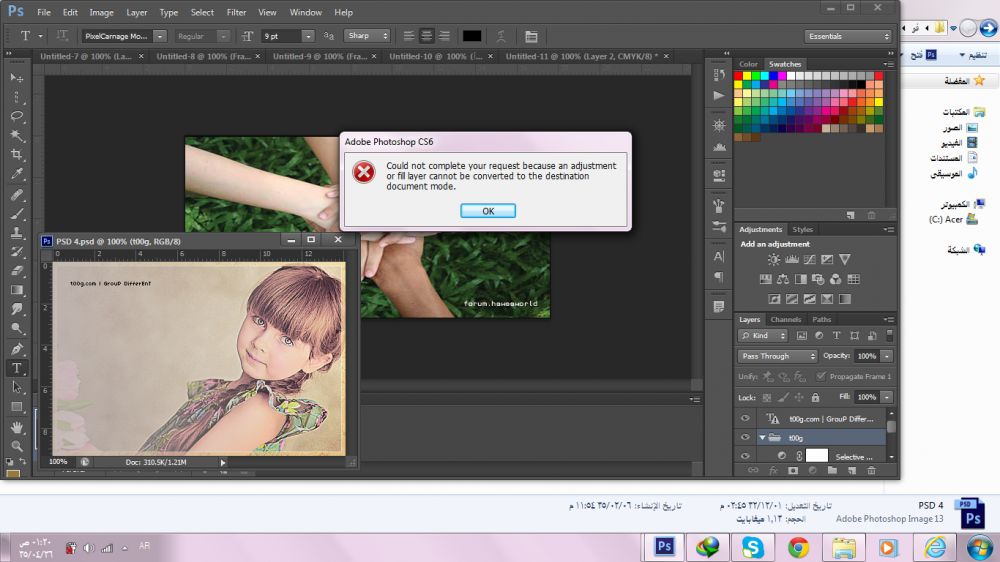Viewport: 1000px width, 562px height.
Task: Collapse the t00g layer group
Action: click(x=761, y=437)
